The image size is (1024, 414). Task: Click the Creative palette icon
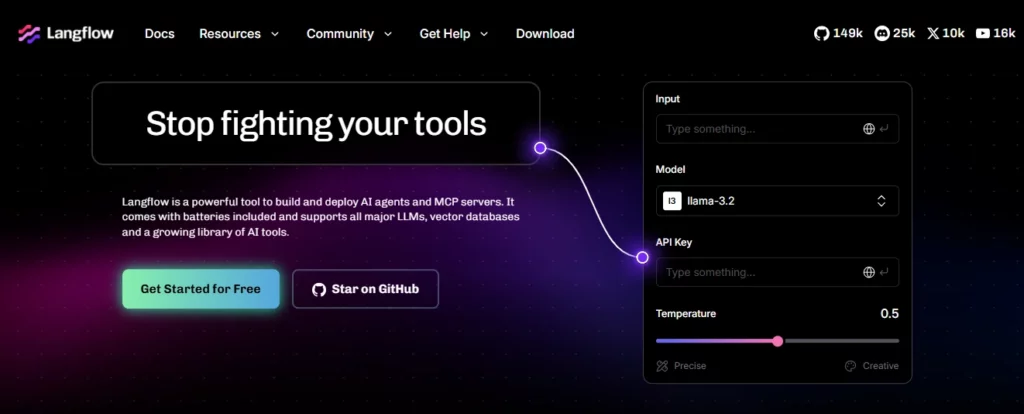click(x=850, y=366)
